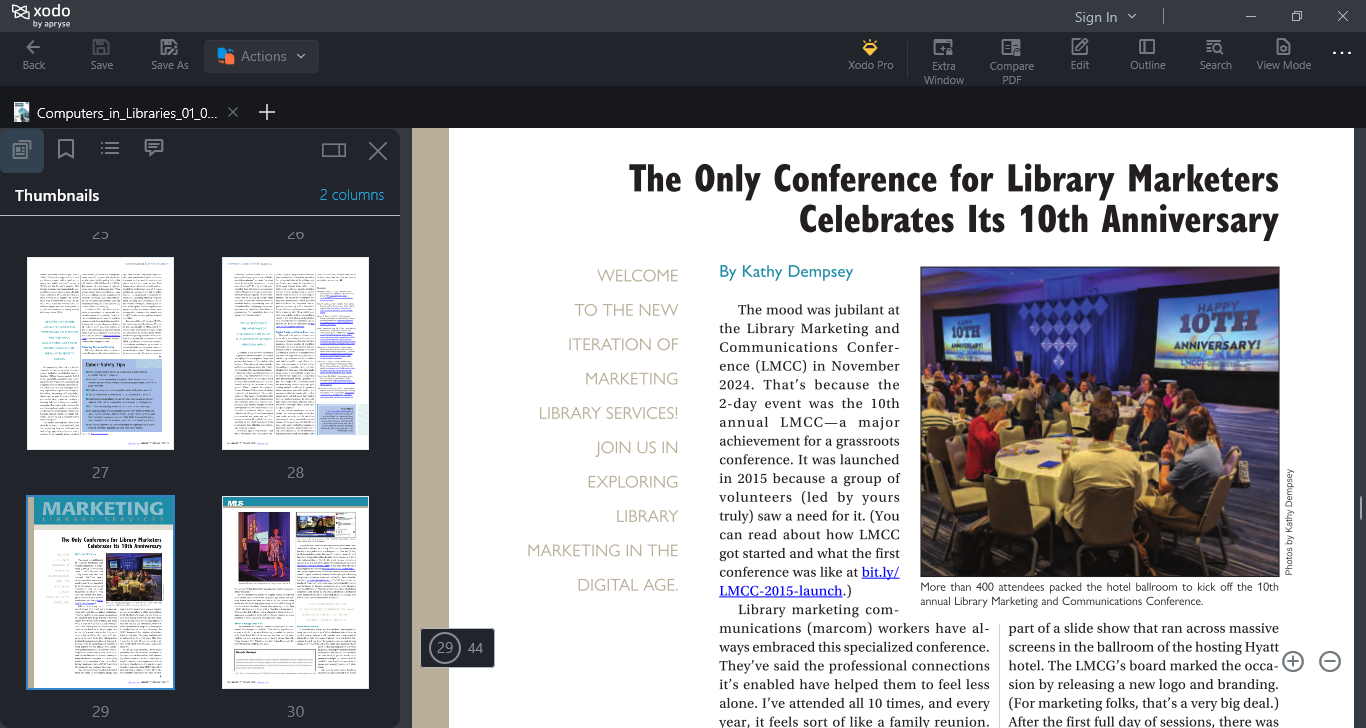The width and height of the screenshot is (1366, 728).
Task: Click the page label 29 under thumbnail
Action: coord(100,712)
